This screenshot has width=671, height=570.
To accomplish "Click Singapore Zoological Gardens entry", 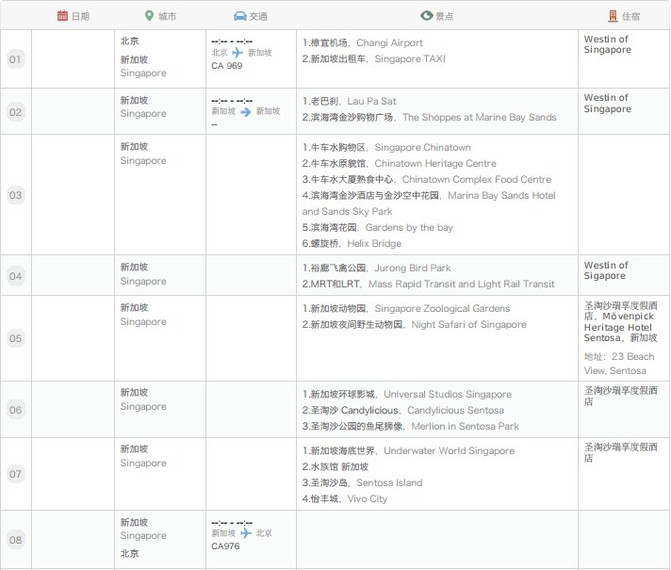I will 406,309.
